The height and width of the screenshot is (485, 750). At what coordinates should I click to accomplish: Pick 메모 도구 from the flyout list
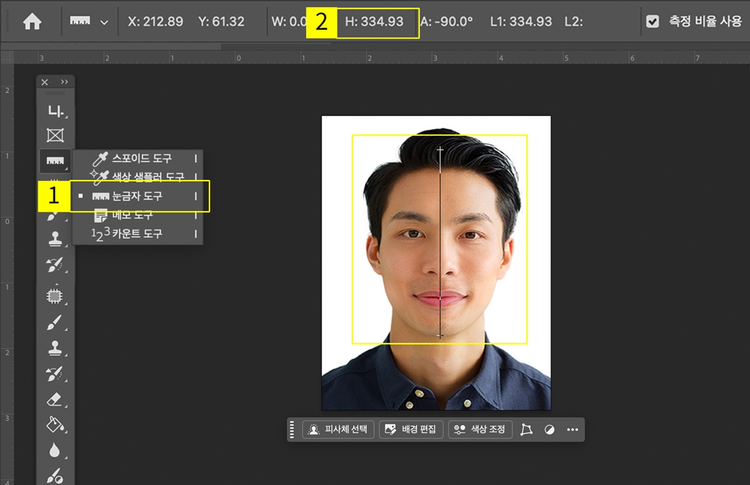131,215
